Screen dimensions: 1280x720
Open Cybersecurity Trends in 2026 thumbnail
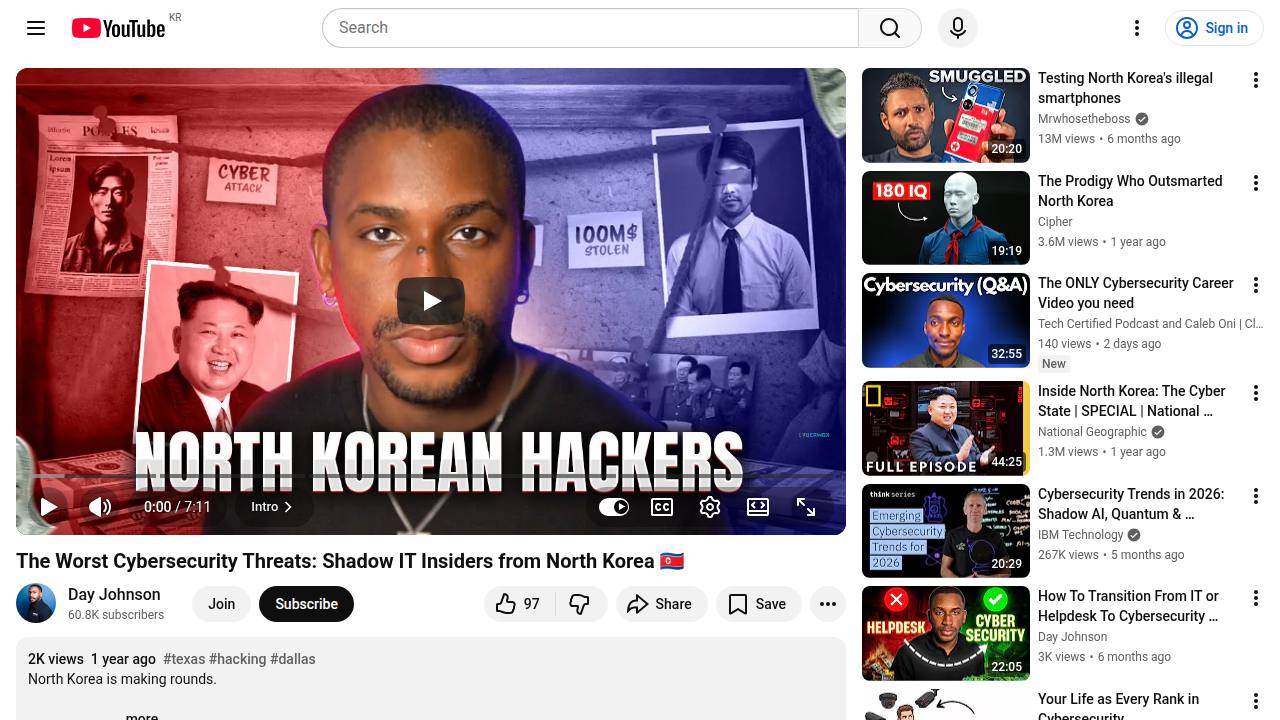(946, 531)
